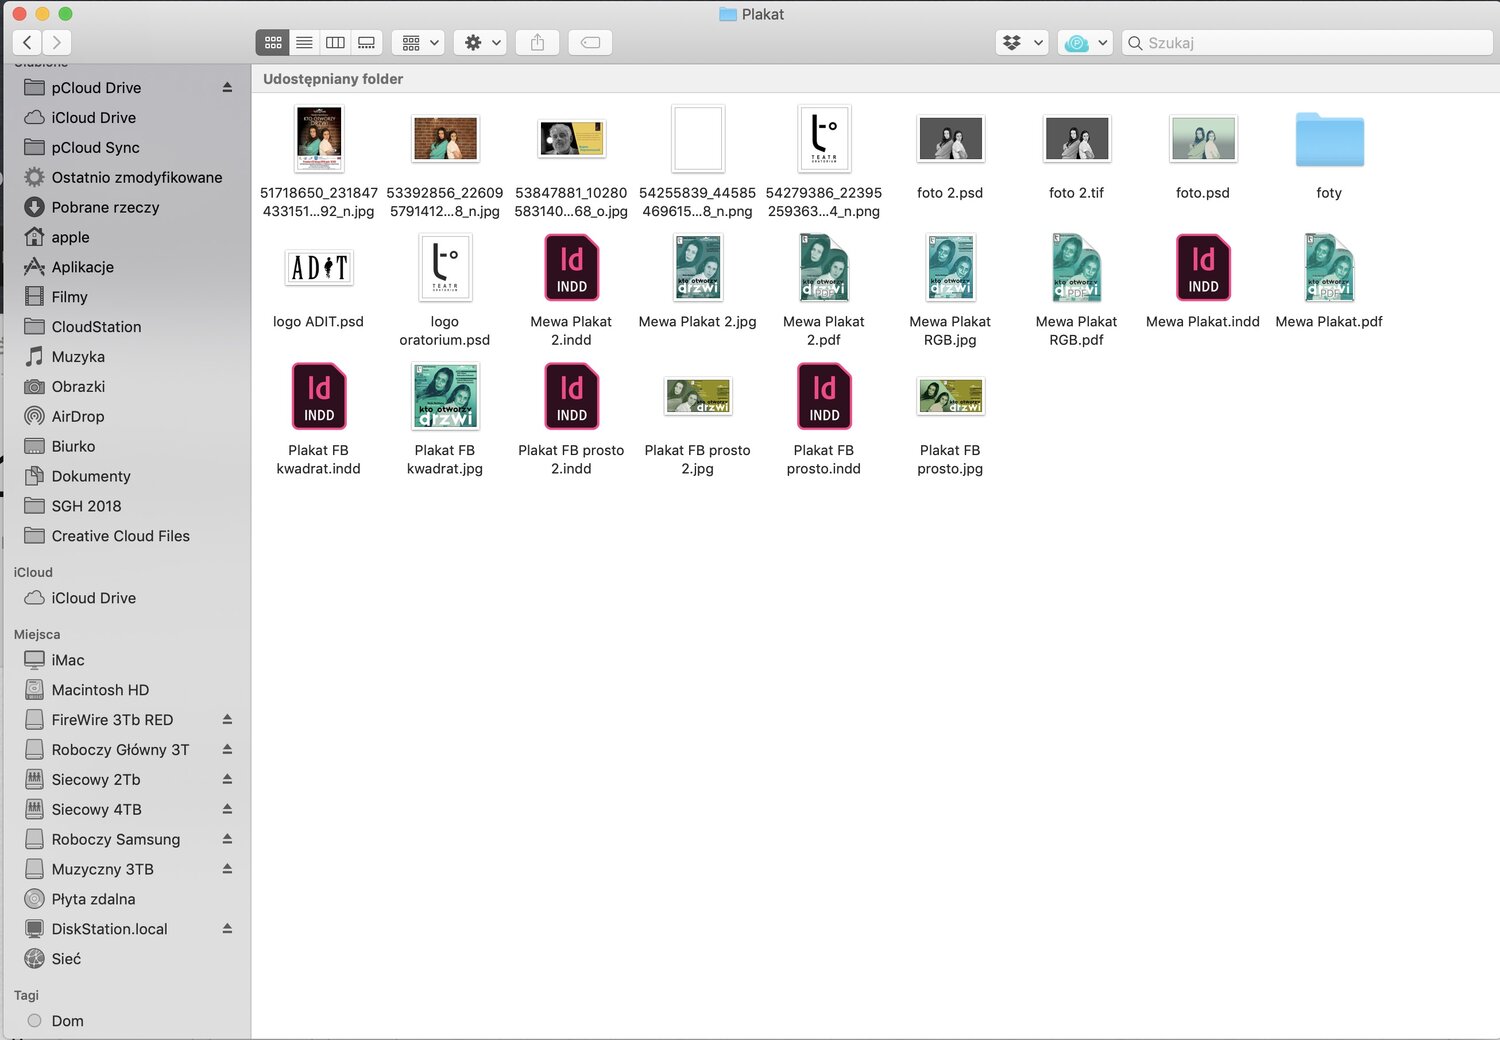This screenshot has width=1500, height=1040.
Task: Open Pobrane rzeczy in sidebar
Action: [x=105, y=208]
